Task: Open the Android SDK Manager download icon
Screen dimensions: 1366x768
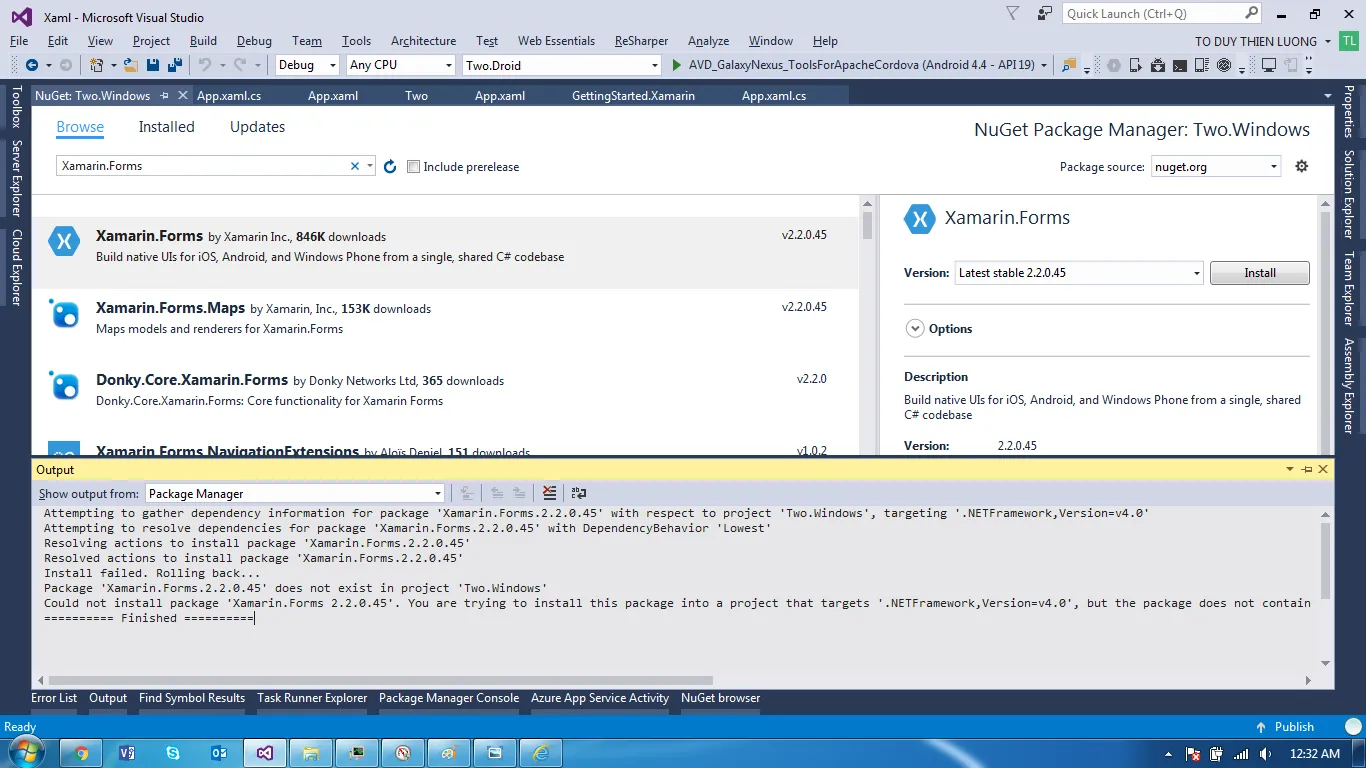Action: click(x=1158, y=65)
